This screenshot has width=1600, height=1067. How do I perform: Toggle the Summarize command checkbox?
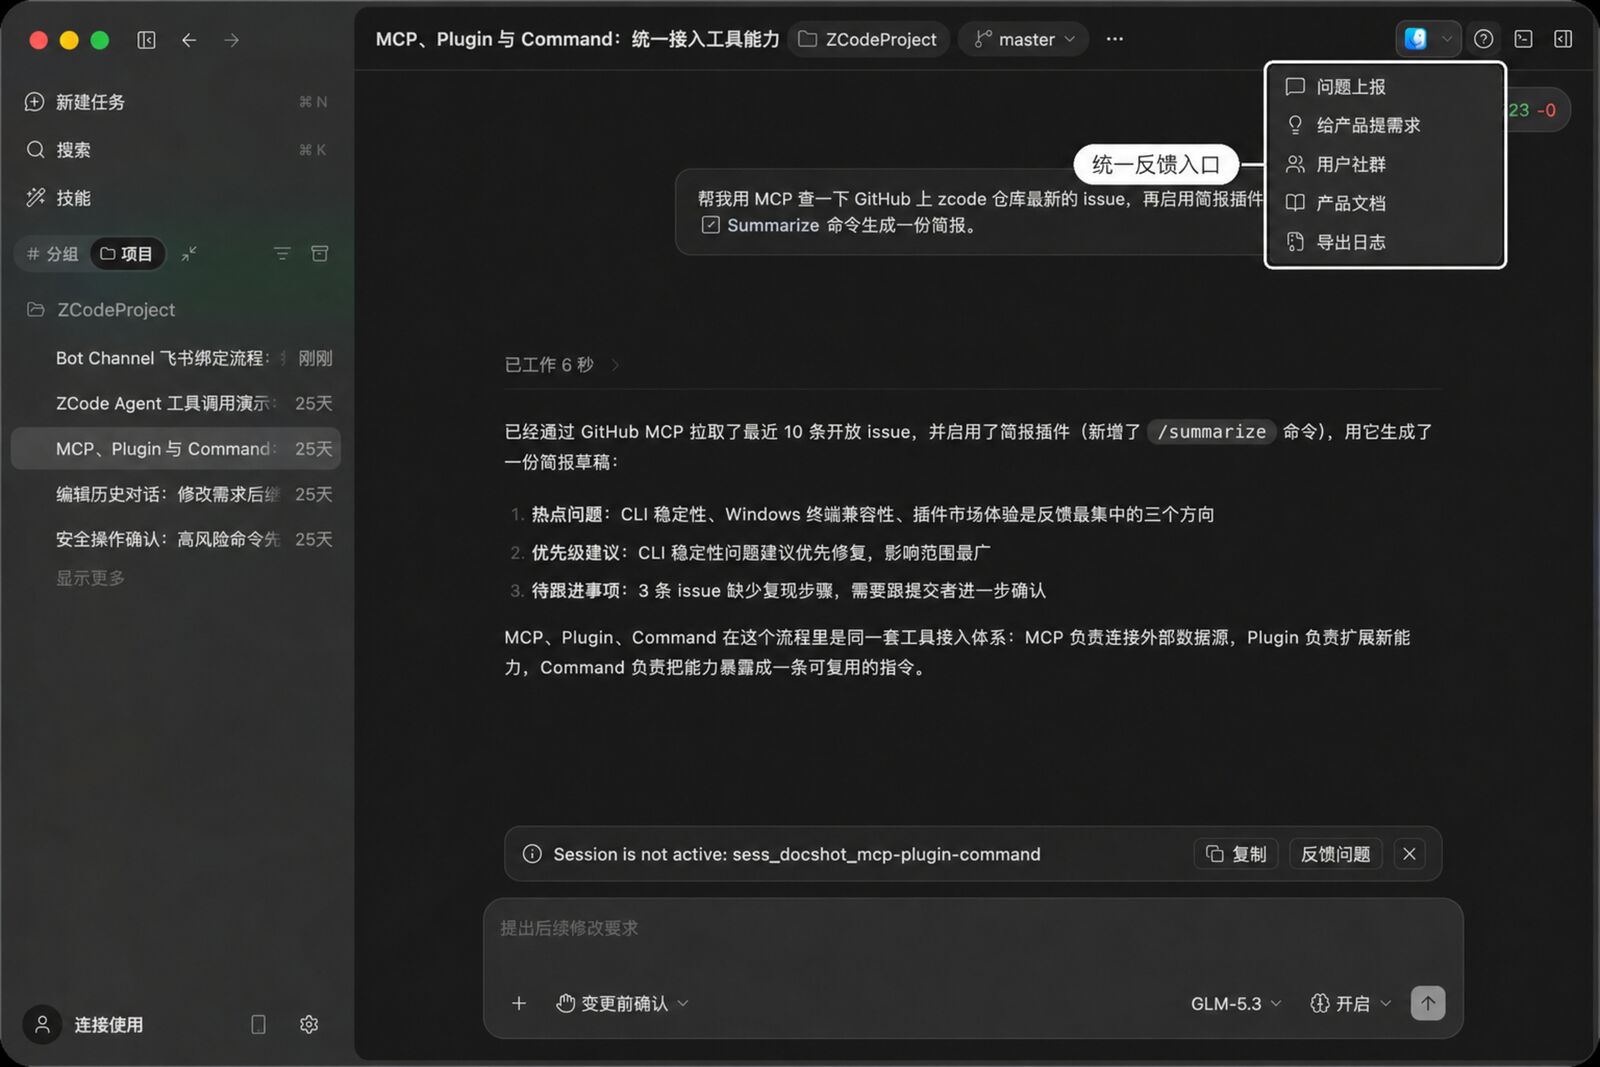710,225
